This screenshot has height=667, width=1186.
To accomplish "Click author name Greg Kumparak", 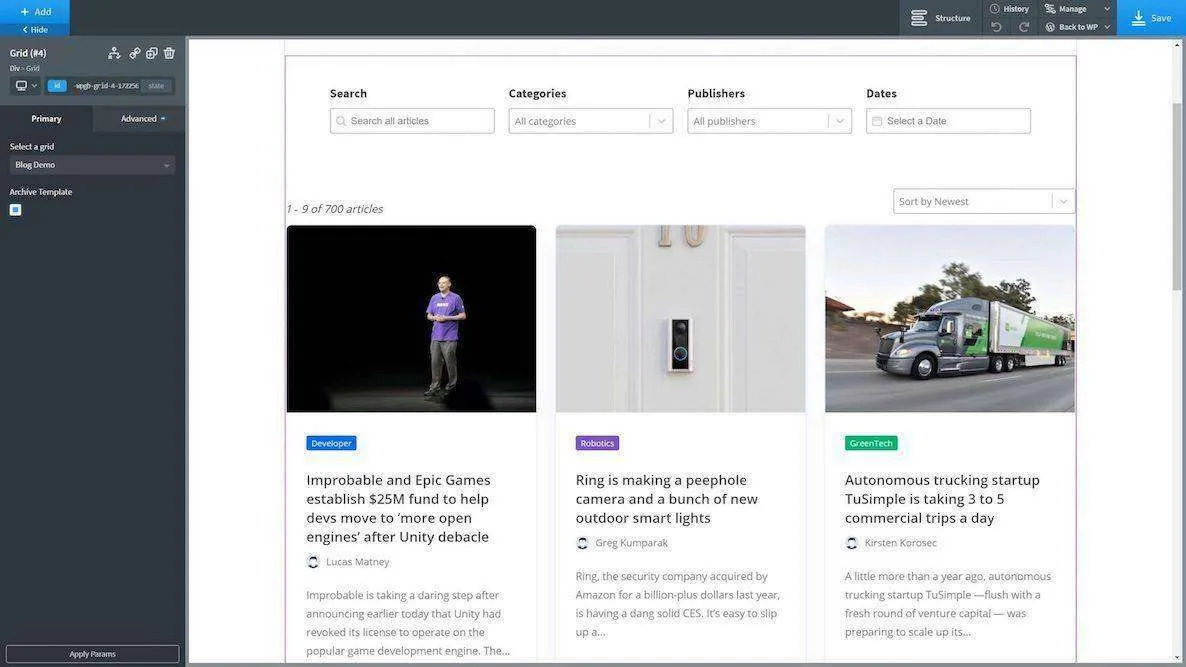I will click(x=632, y=543).
